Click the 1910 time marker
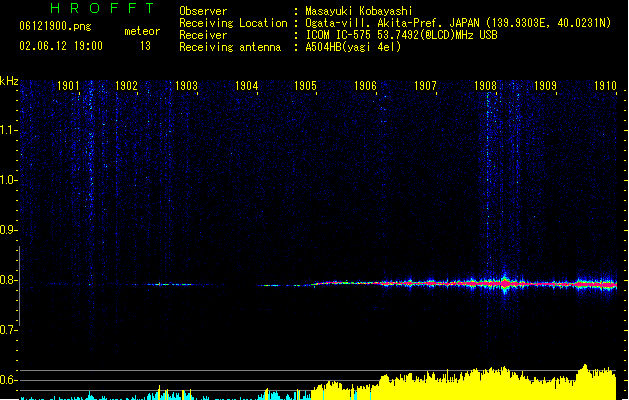Image resolution: width=629 pixels, height=400 pixels. pyautogui.click(x=605, y=86)
